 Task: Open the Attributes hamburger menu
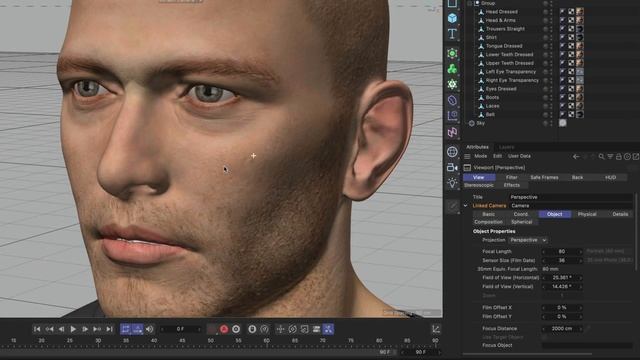click(467, 156)
